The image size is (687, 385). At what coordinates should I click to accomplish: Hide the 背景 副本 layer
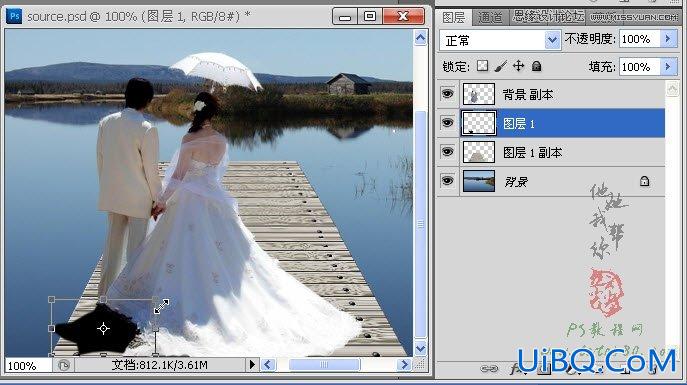coord(447,94)
